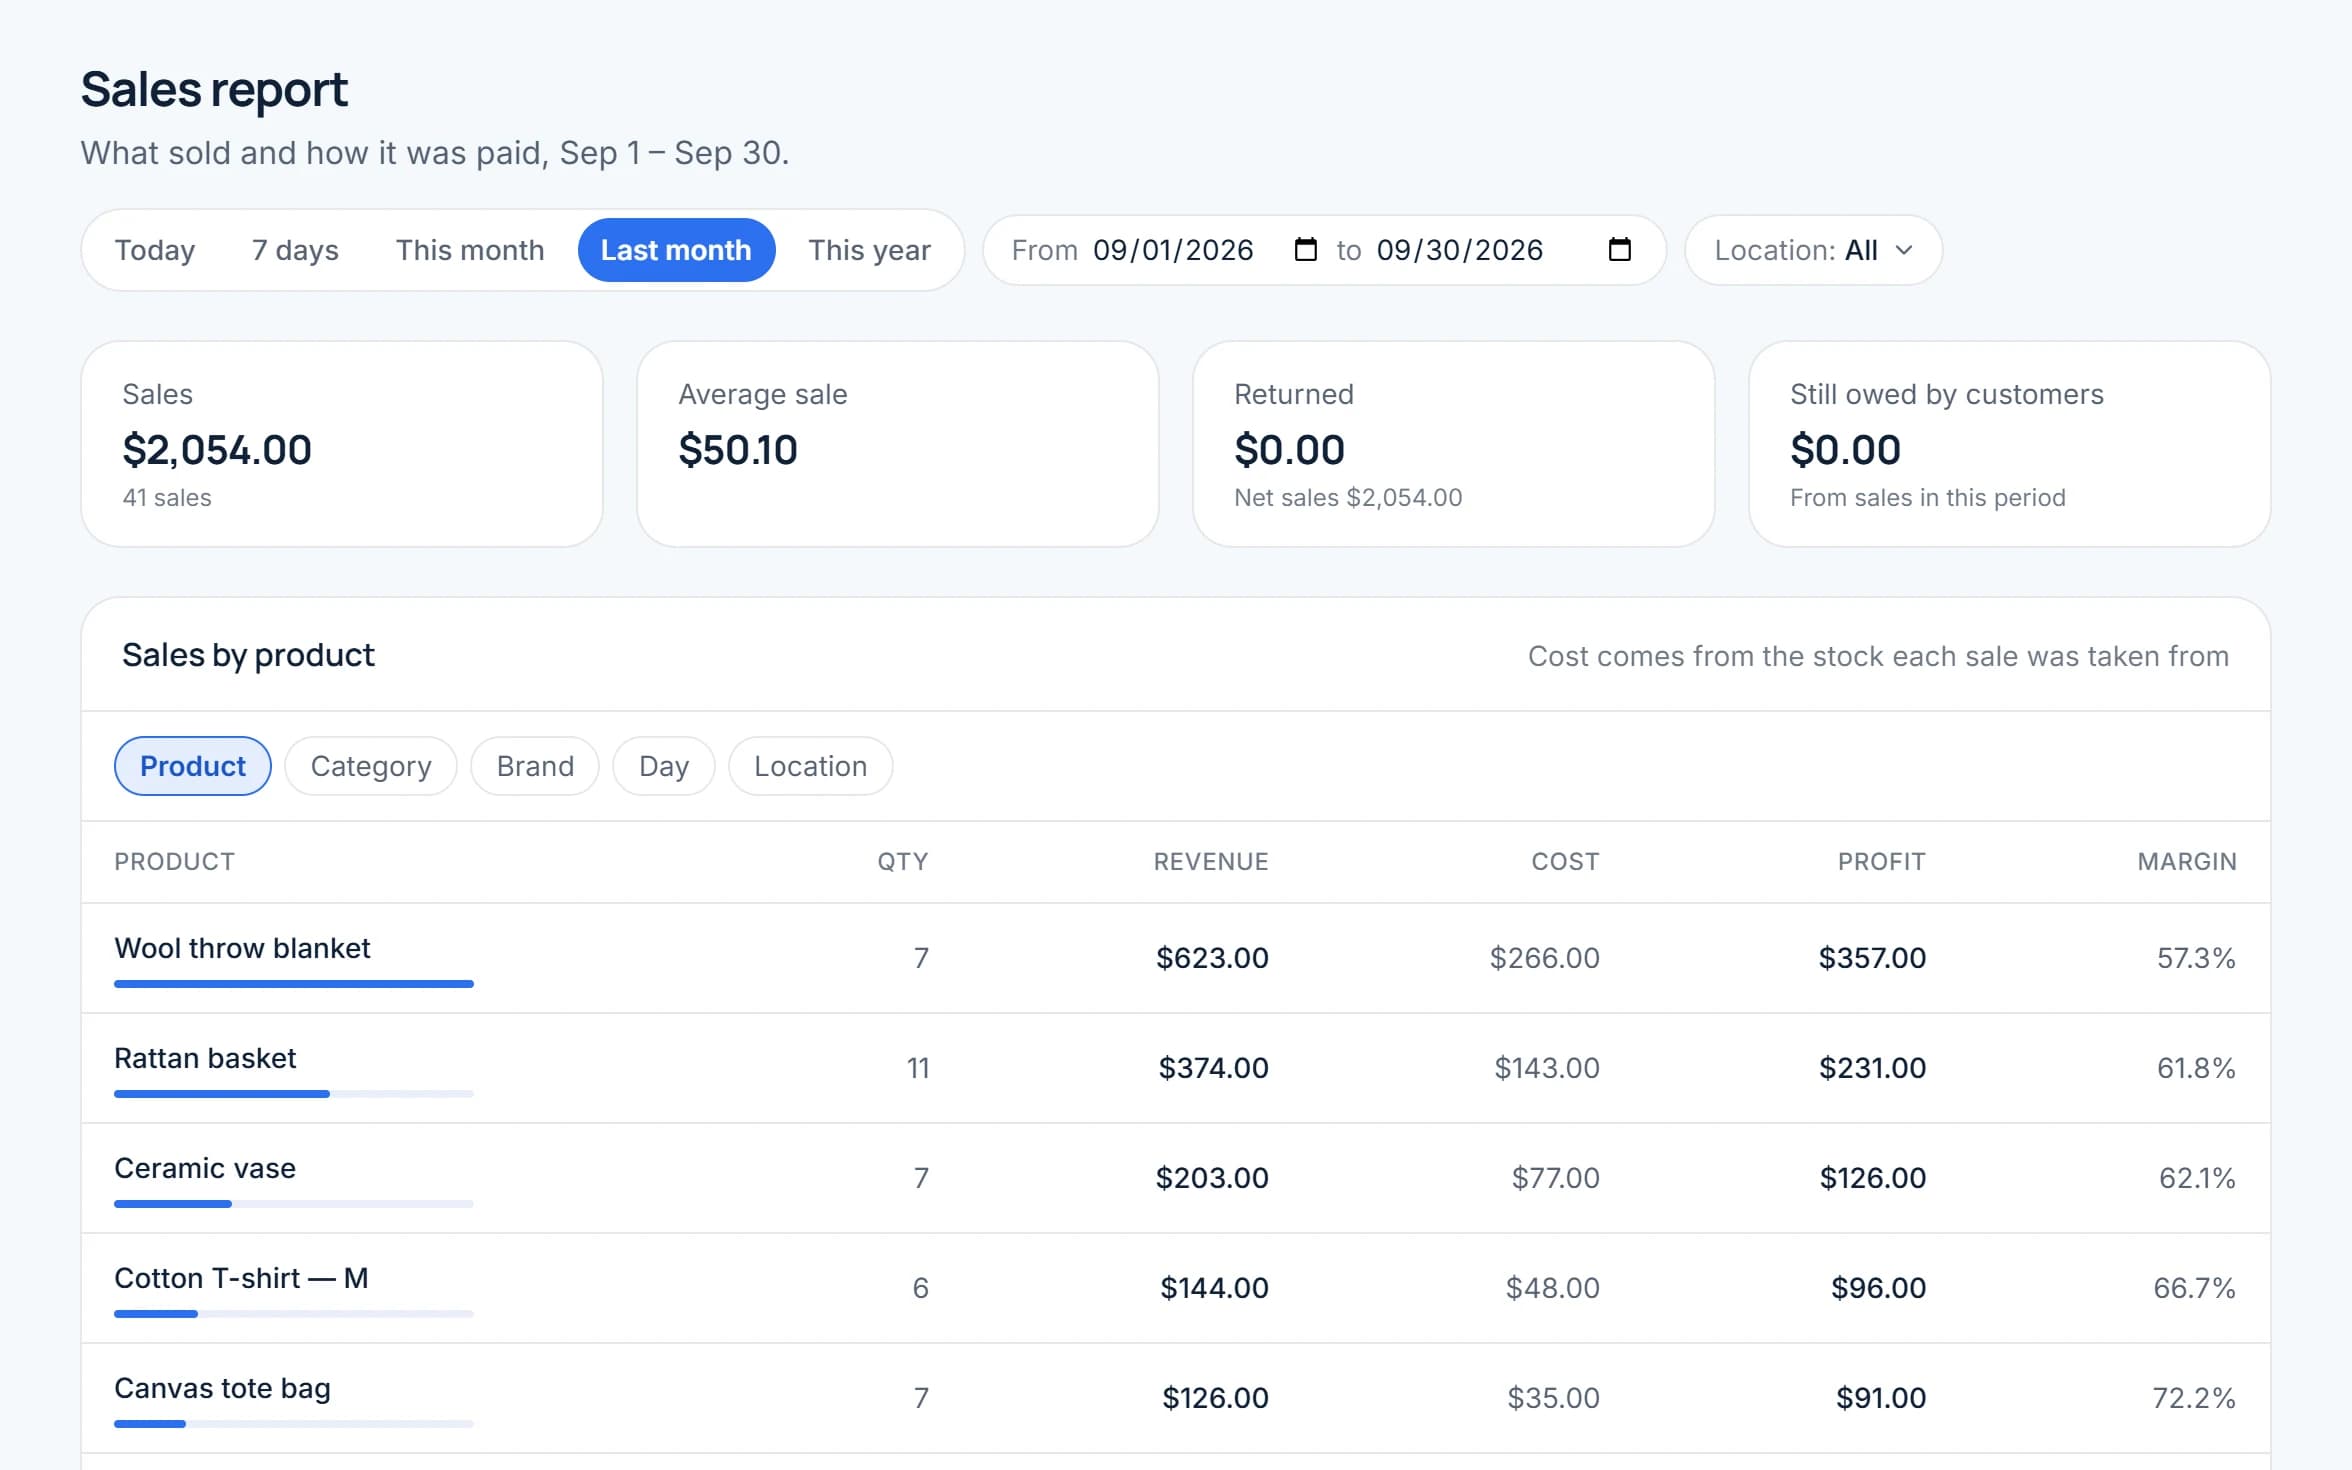Screen dimensions: 2352x1470
Task: Click the PRODUCT column header
Action: coord(175,862)
